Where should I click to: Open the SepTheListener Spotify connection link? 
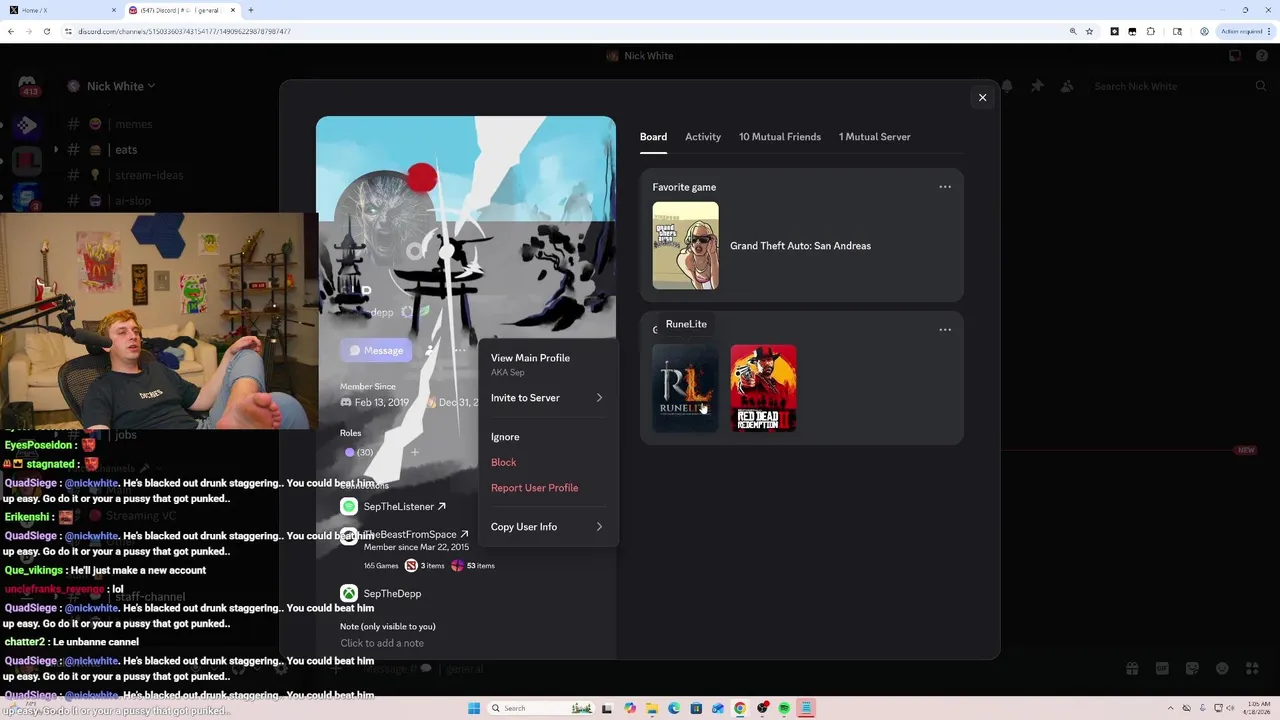(x=405, y=507)
